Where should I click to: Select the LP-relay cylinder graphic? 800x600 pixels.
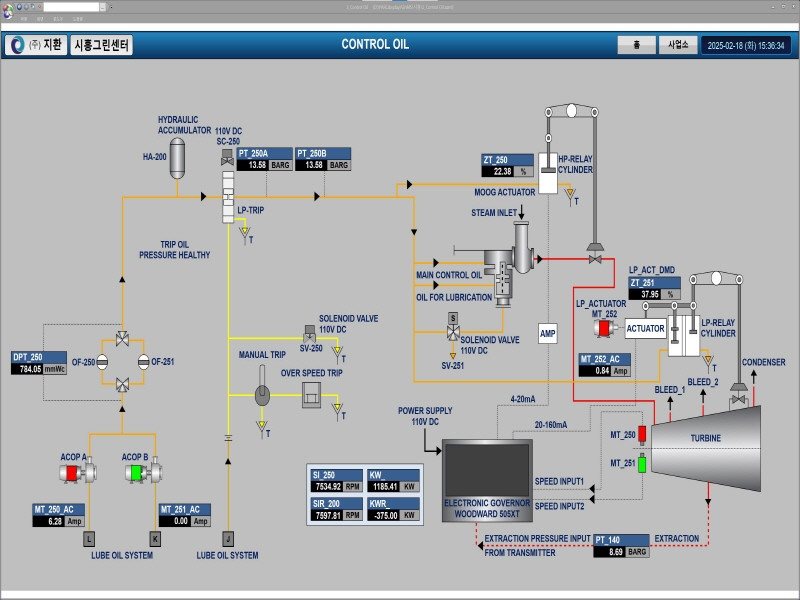click(684, 335)
